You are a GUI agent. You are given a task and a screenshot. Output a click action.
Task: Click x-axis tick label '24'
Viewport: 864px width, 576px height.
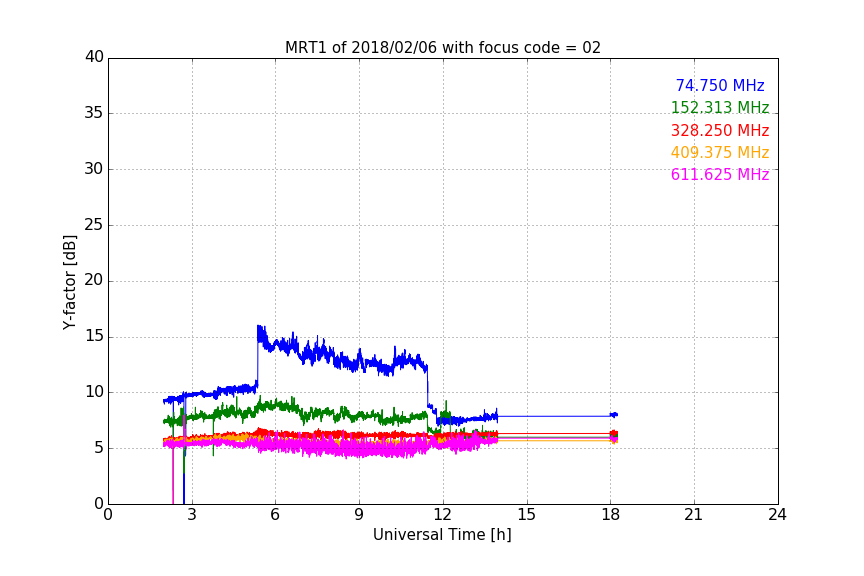[x=777, y=515]
